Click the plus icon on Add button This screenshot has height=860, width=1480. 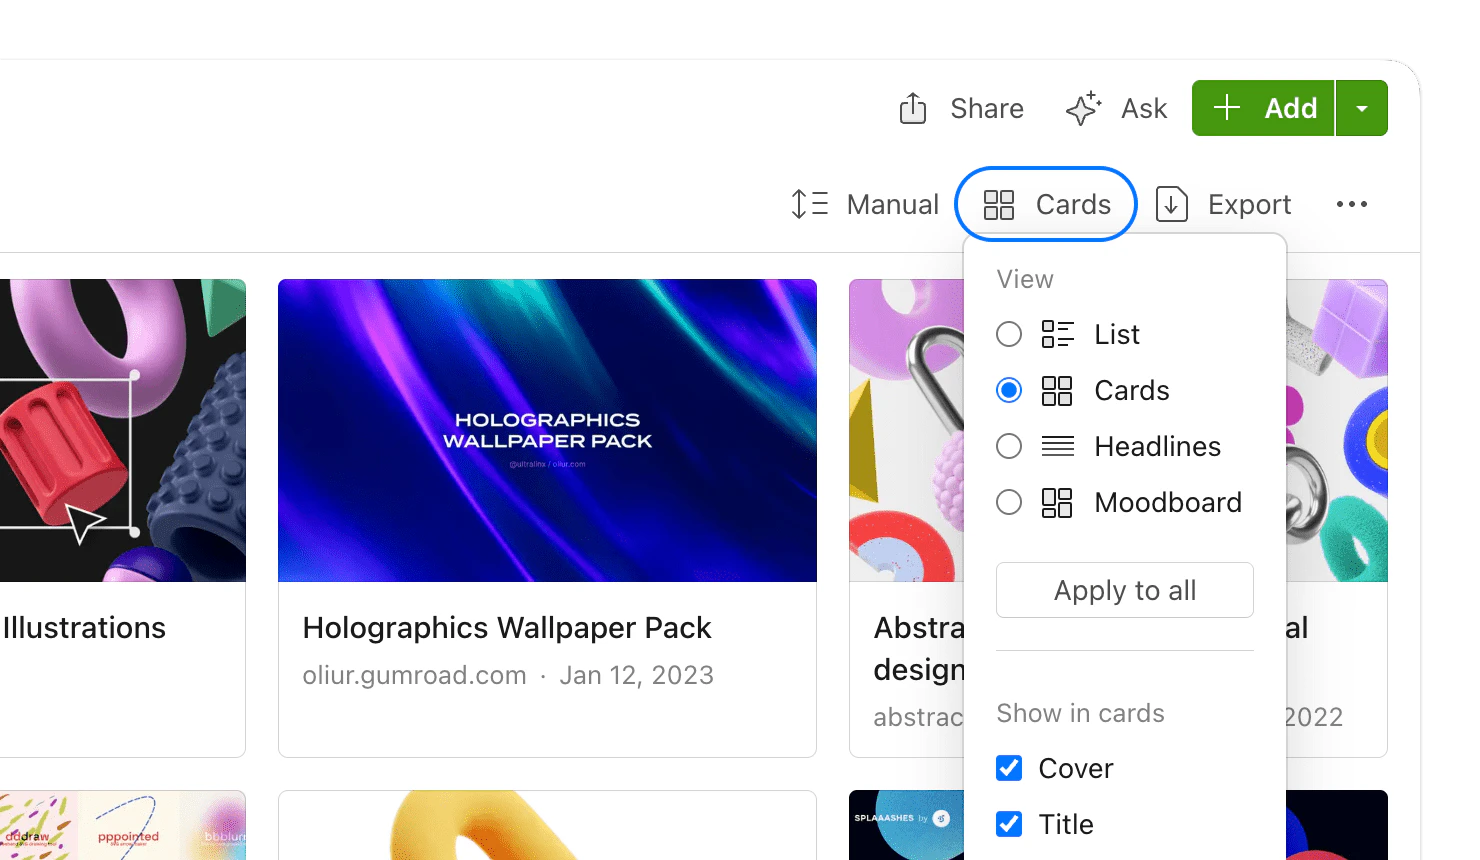point(1226,108)
